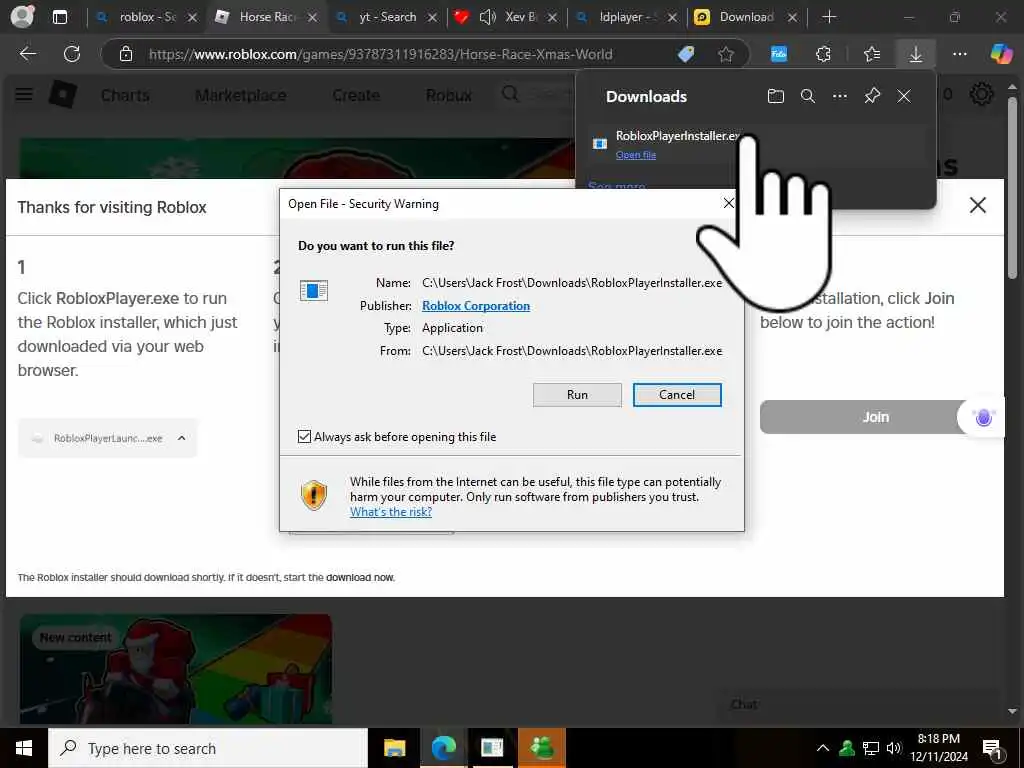The image size is (1024, 768).
Task: Reload the page with the refresh icon
Action: coord(72,54)
